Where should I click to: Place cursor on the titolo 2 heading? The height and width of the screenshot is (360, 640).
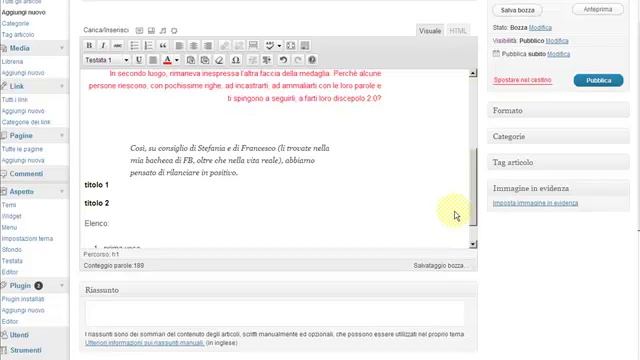97,203
